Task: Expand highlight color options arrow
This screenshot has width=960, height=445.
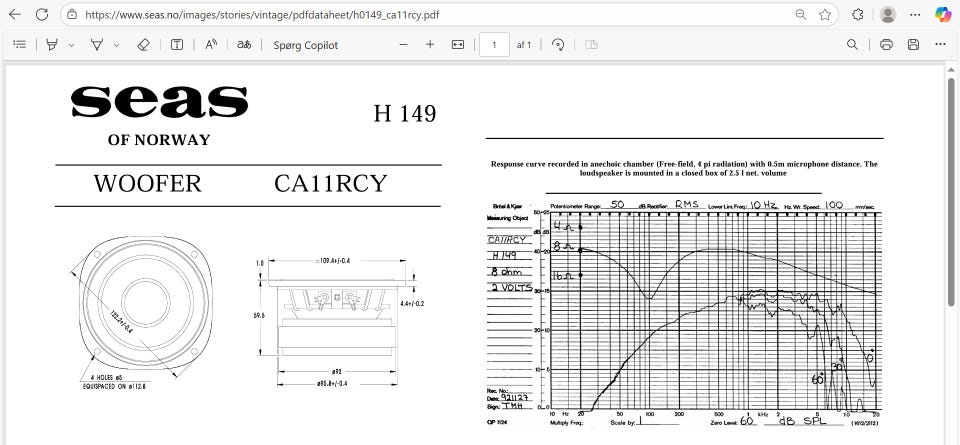Action: [x=72, y=45]
